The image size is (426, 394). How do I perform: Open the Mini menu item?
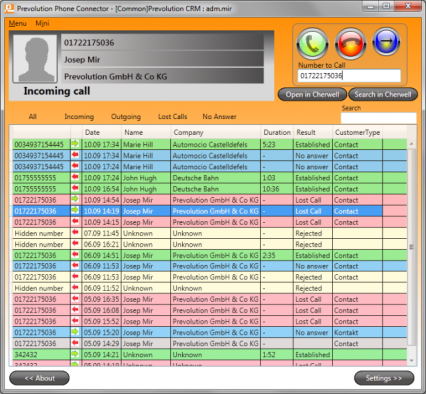pyautogui.click(x=42, y=23)
